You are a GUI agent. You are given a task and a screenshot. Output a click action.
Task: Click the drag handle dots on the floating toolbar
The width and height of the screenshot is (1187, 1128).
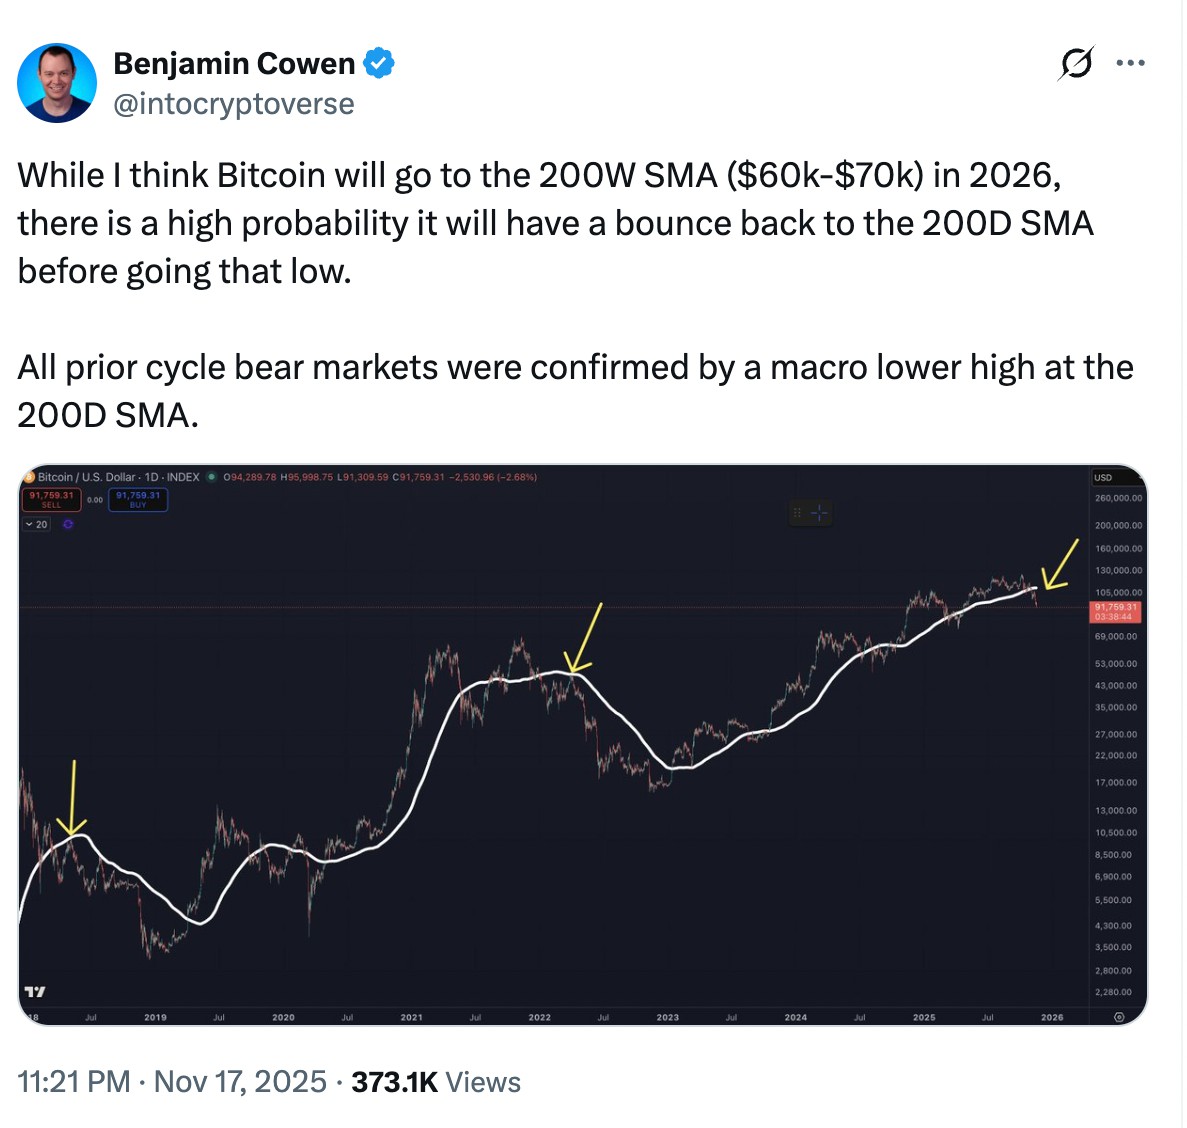pyautogui.click(x=797, y=513)
